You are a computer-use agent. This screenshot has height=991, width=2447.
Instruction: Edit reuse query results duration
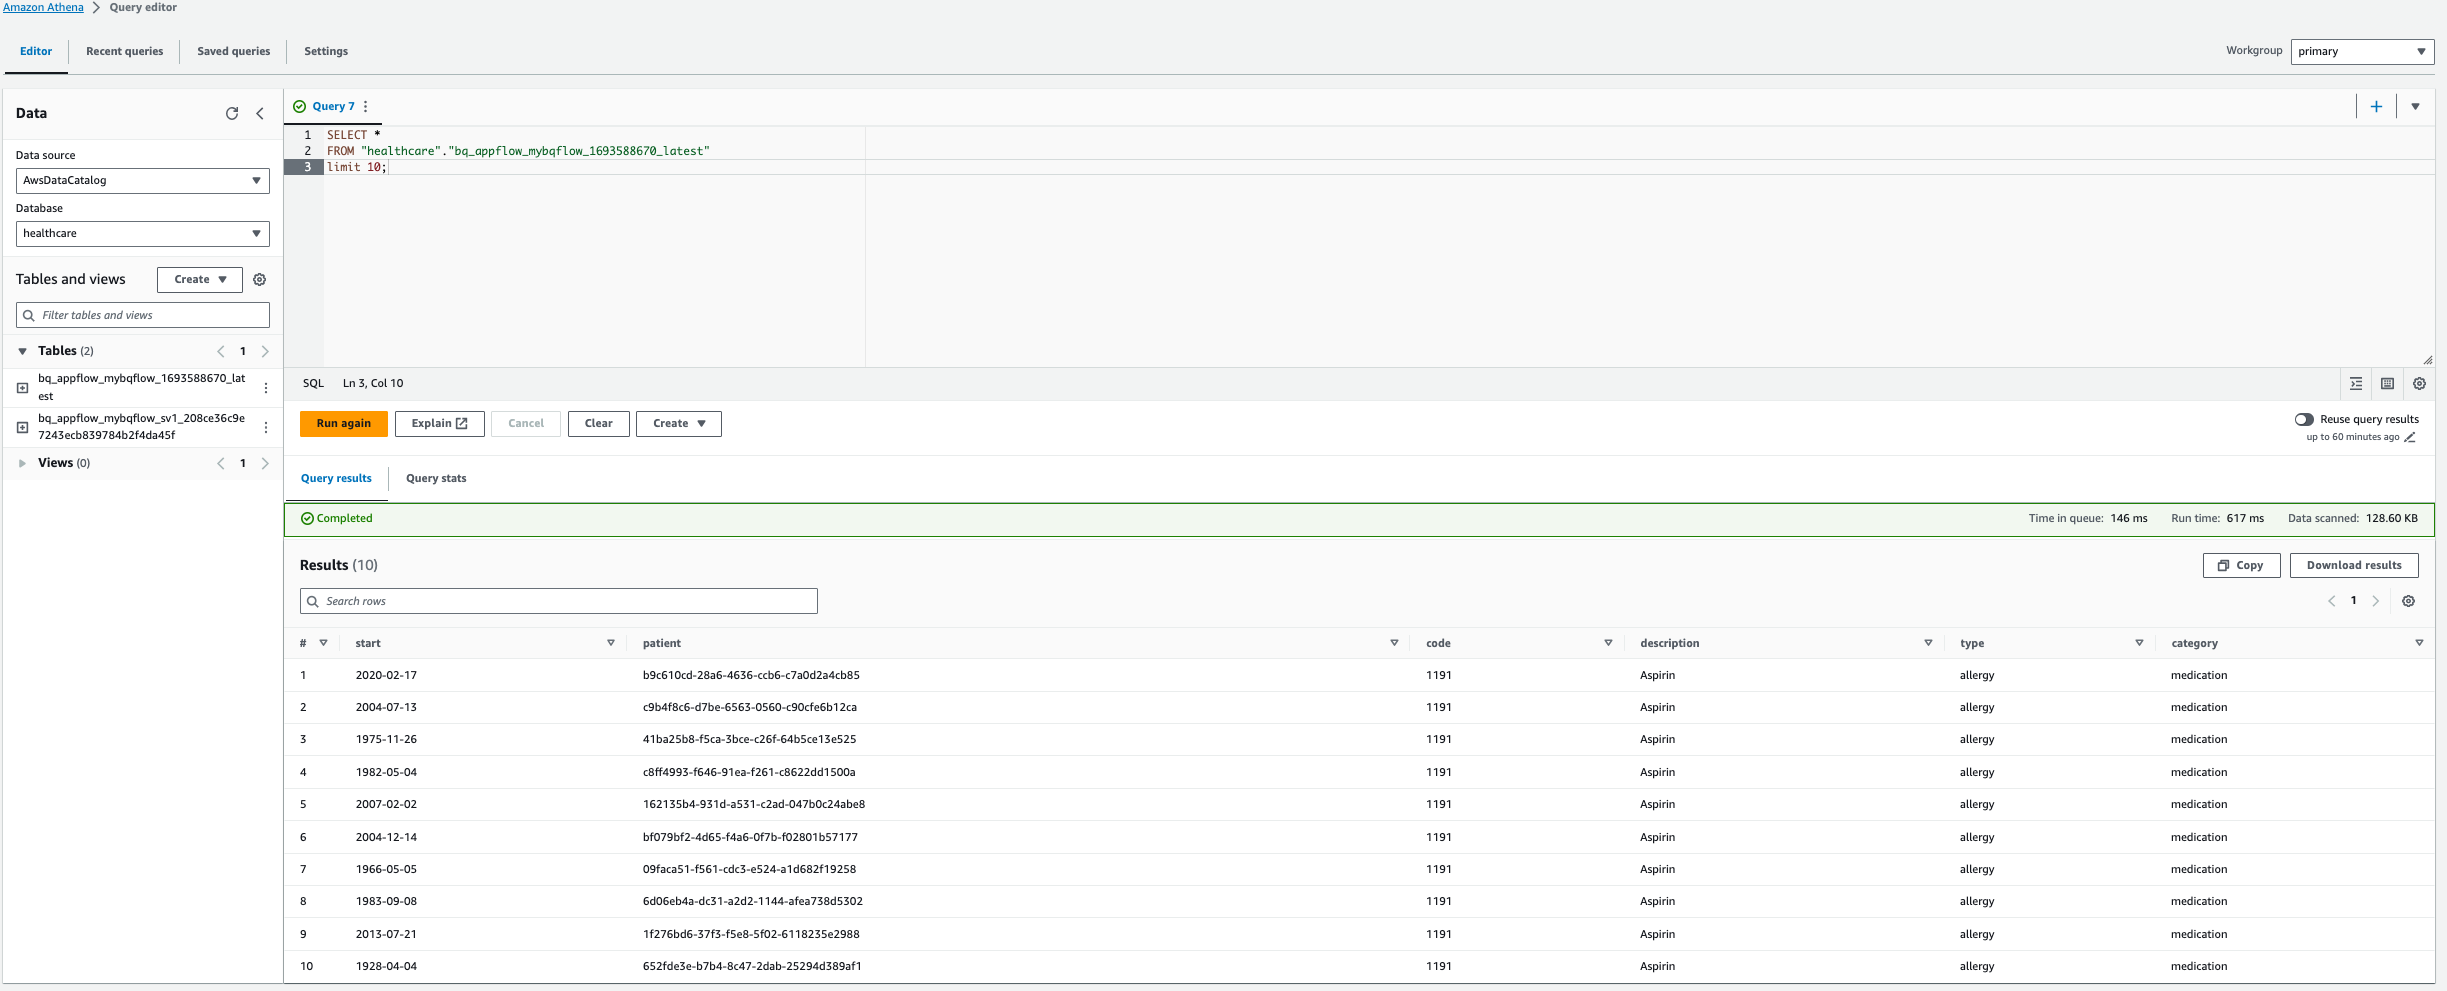[x=2410, y=437]
